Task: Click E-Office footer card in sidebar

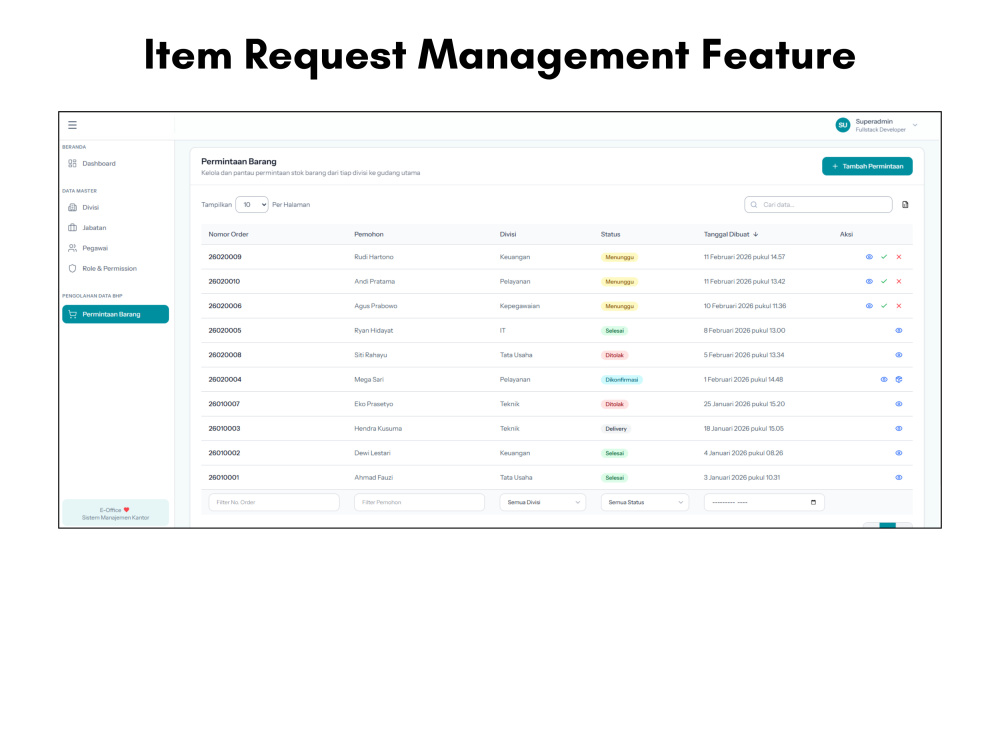Action: tap(115, 513)
